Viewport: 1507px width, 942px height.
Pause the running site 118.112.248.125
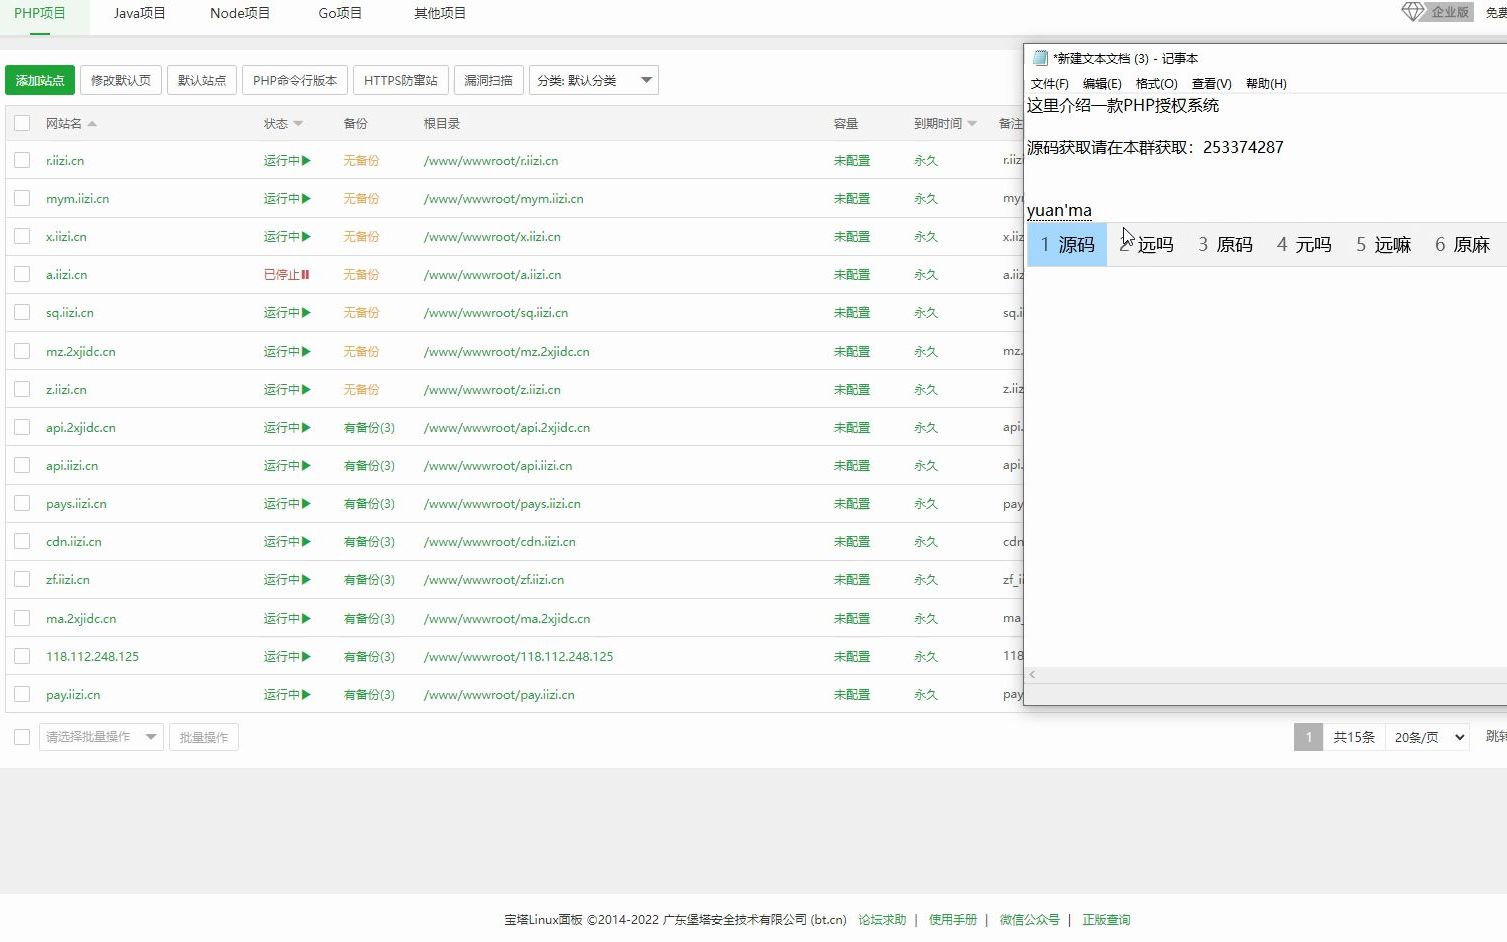305,656
